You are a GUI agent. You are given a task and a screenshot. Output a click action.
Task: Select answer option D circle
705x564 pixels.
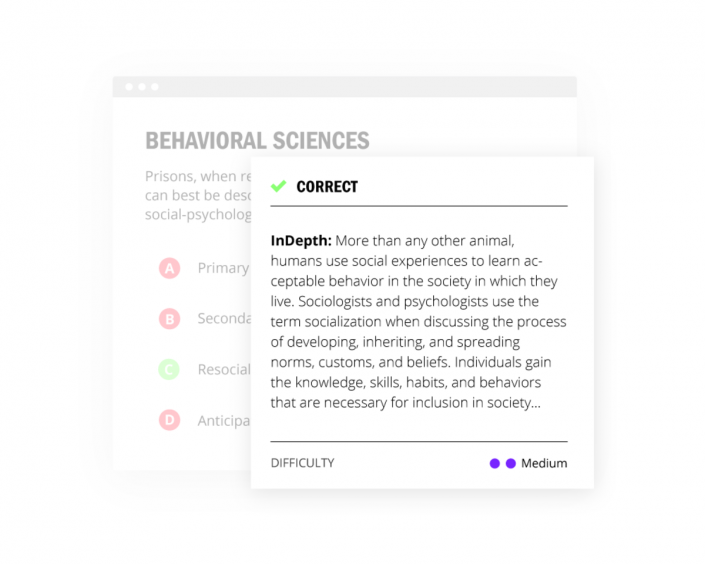169,420
